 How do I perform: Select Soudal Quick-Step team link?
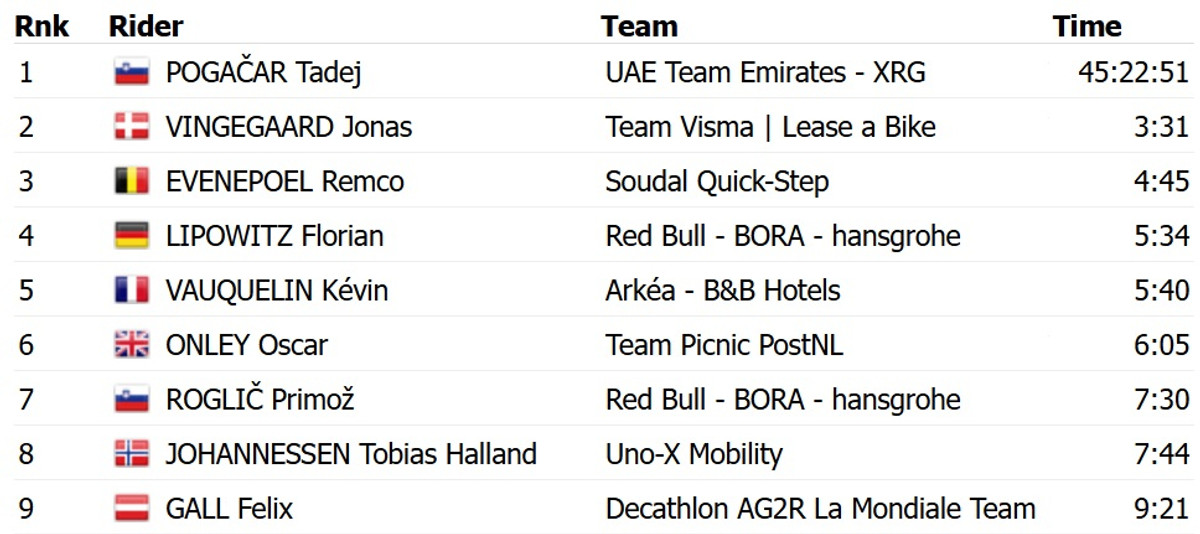point(716,182)
